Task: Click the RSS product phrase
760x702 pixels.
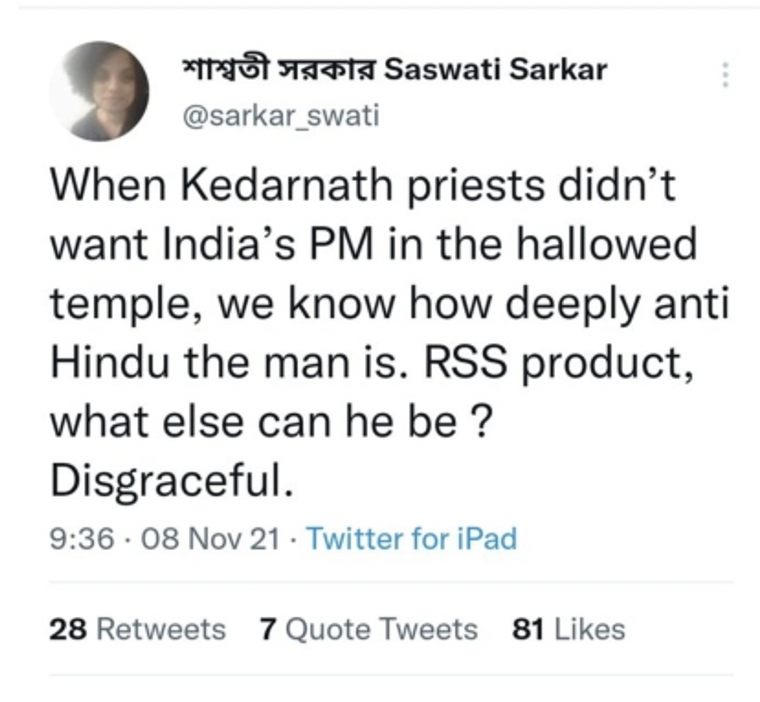Action: 559,364
